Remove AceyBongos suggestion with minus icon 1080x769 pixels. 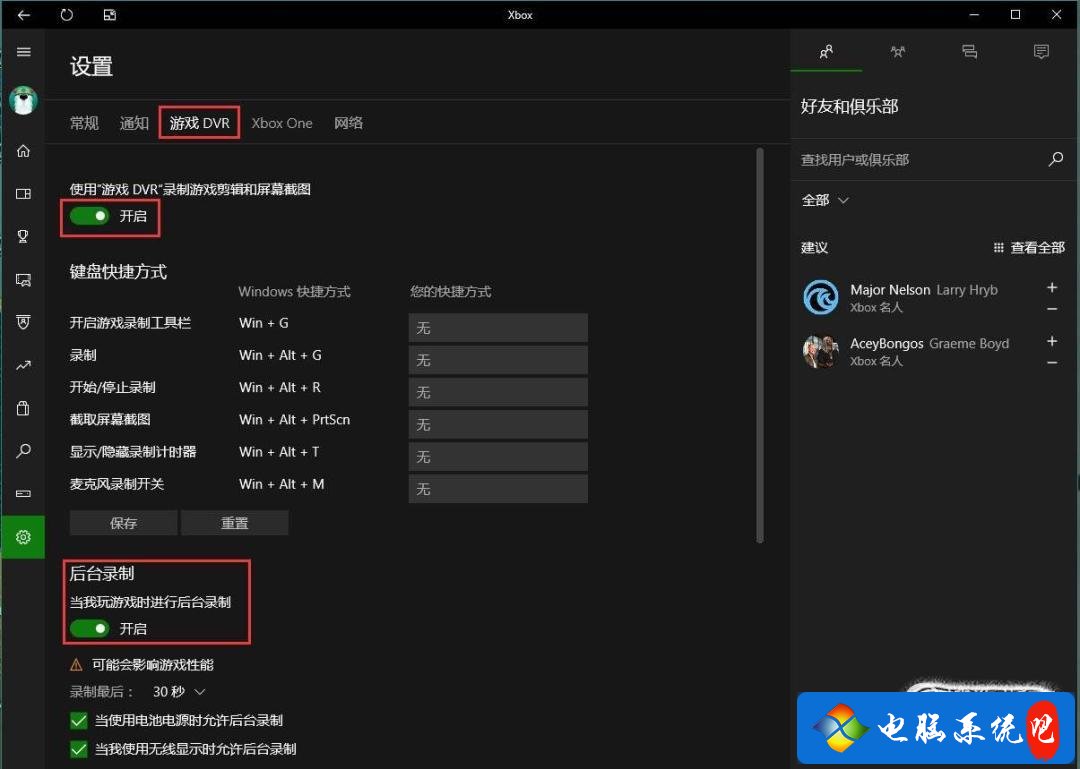1052,362
